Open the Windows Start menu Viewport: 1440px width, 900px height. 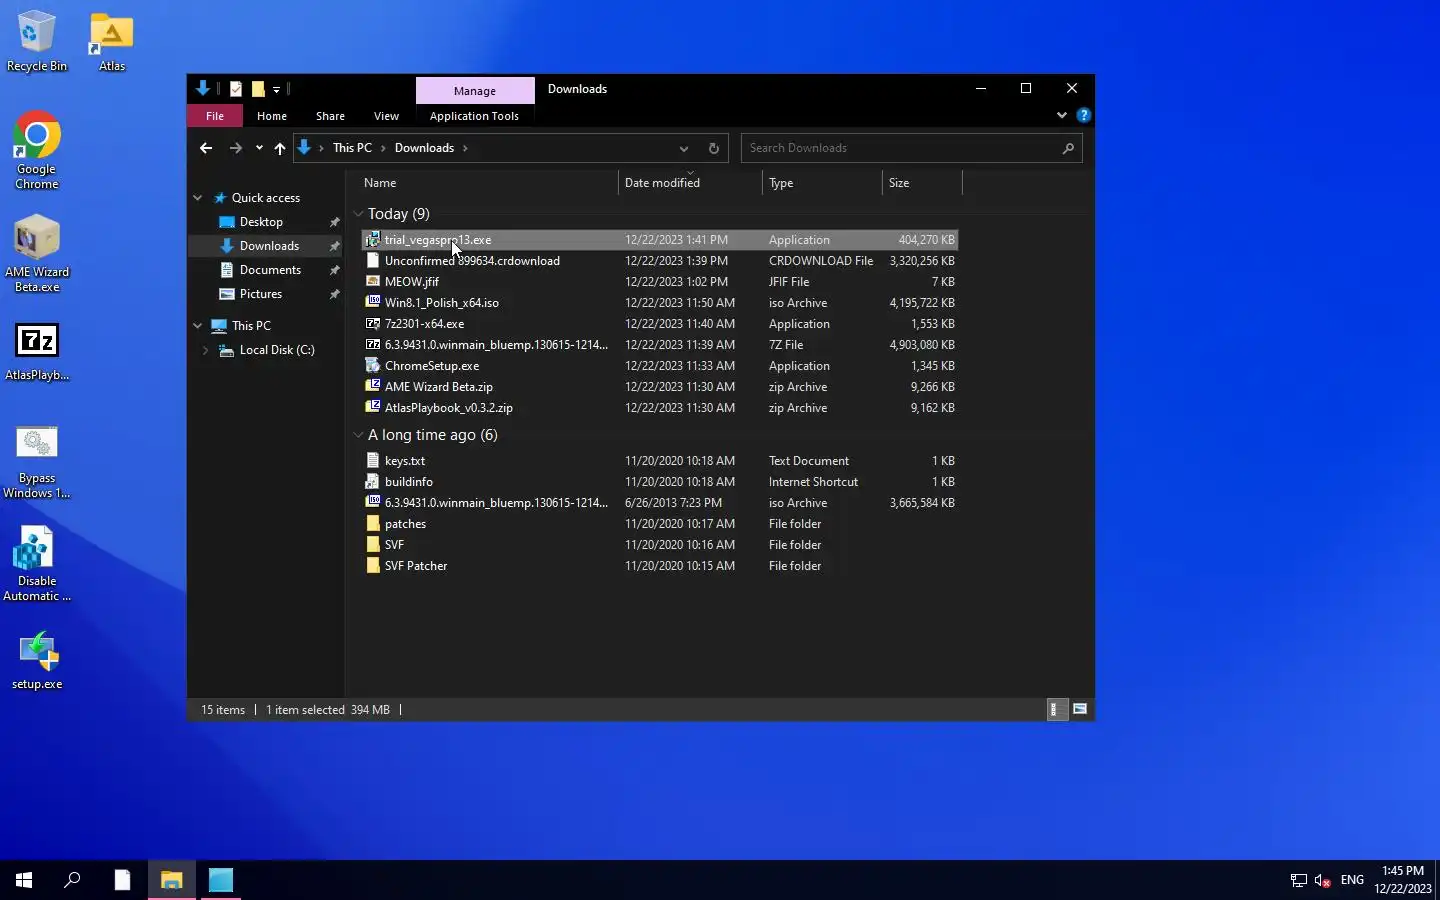(x=24, y=880)
